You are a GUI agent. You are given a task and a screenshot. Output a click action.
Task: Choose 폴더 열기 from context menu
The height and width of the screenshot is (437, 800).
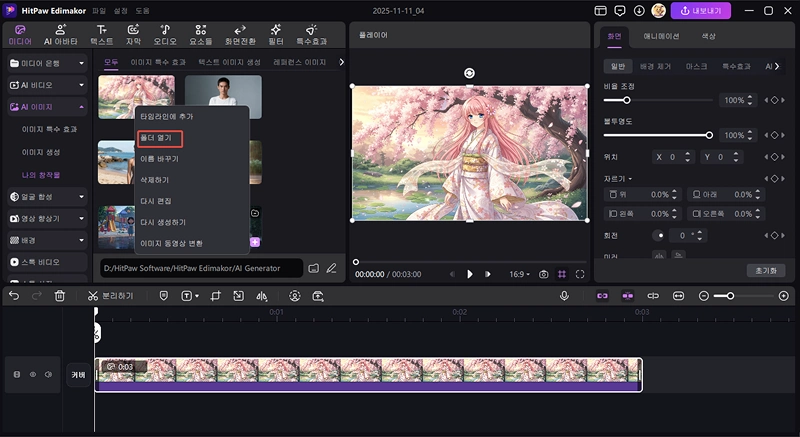160,137
